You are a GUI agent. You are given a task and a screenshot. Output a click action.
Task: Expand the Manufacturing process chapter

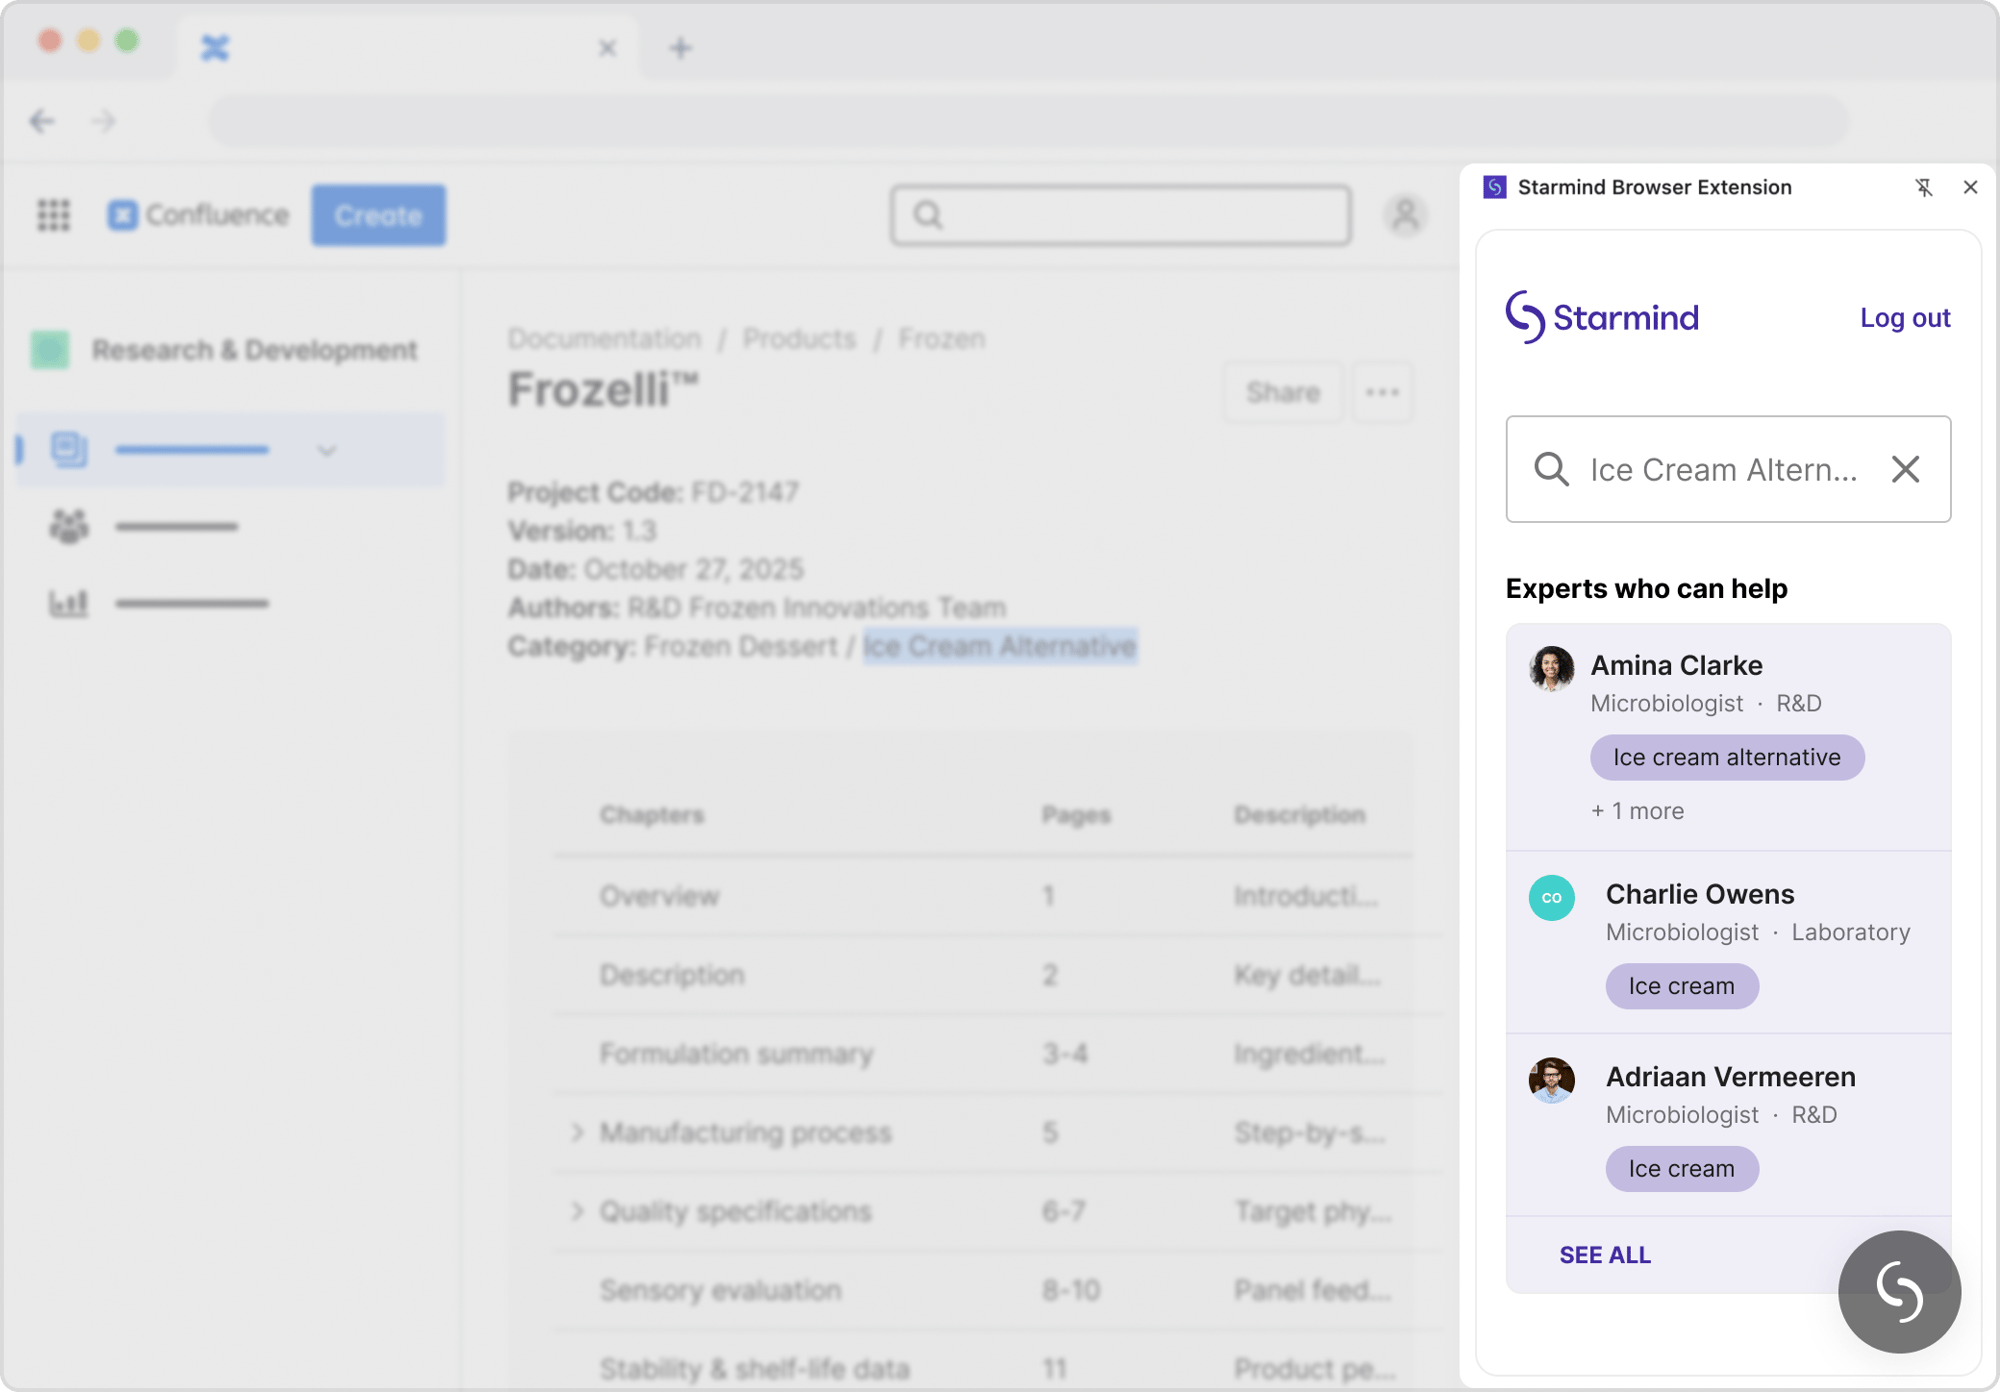pos(577,1131)
